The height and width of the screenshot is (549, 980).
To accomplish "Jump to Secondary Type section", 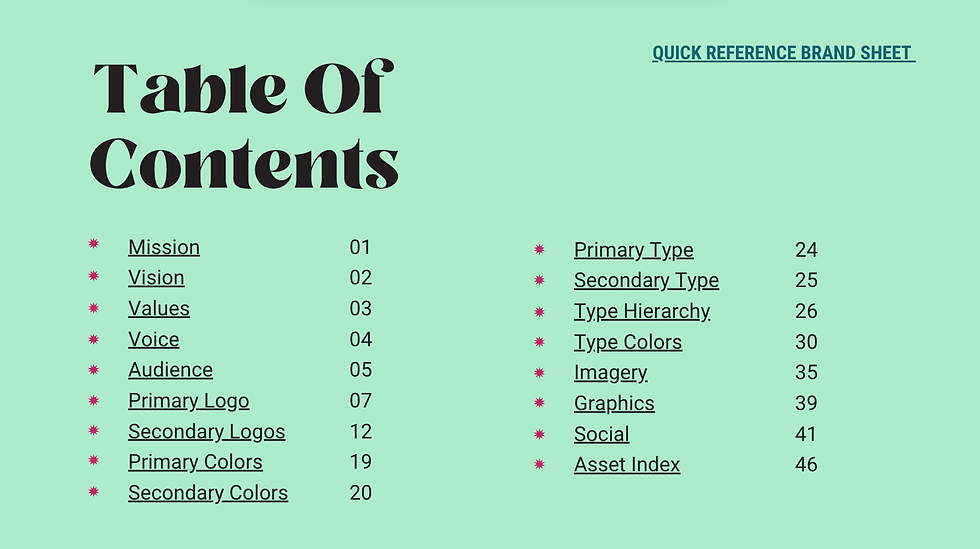I will pyautogui.click(x=646, y=281).
